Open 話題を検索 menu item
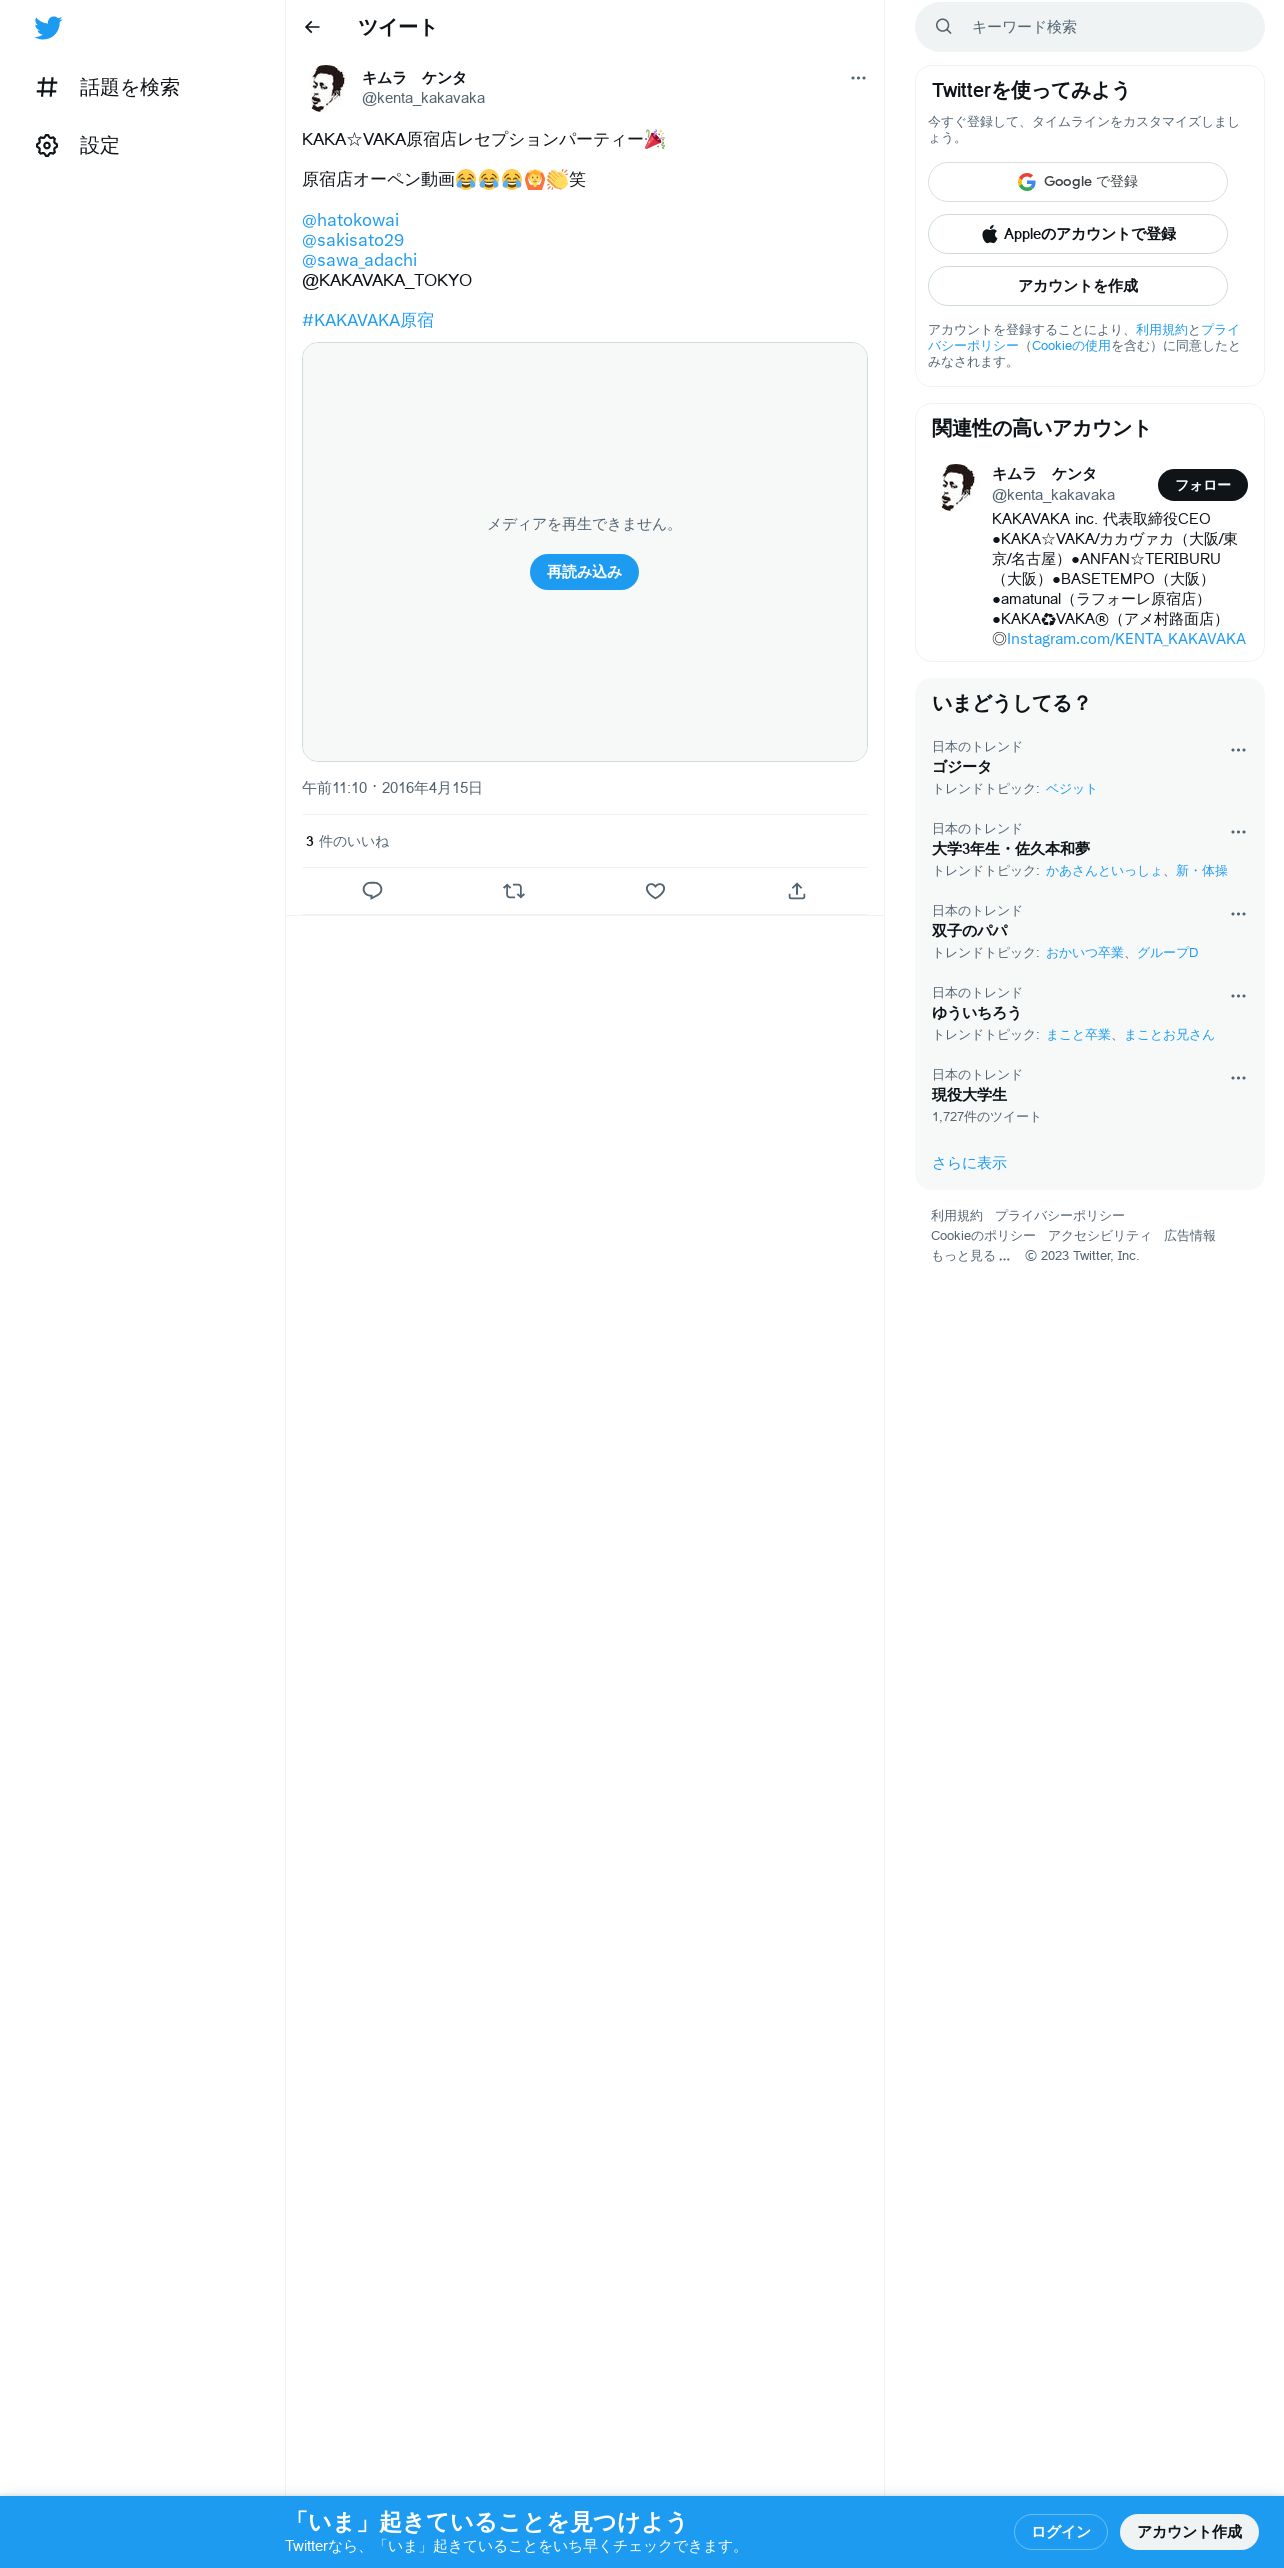The width and height of the screenshot is (1284, 2568). [109, 87]
